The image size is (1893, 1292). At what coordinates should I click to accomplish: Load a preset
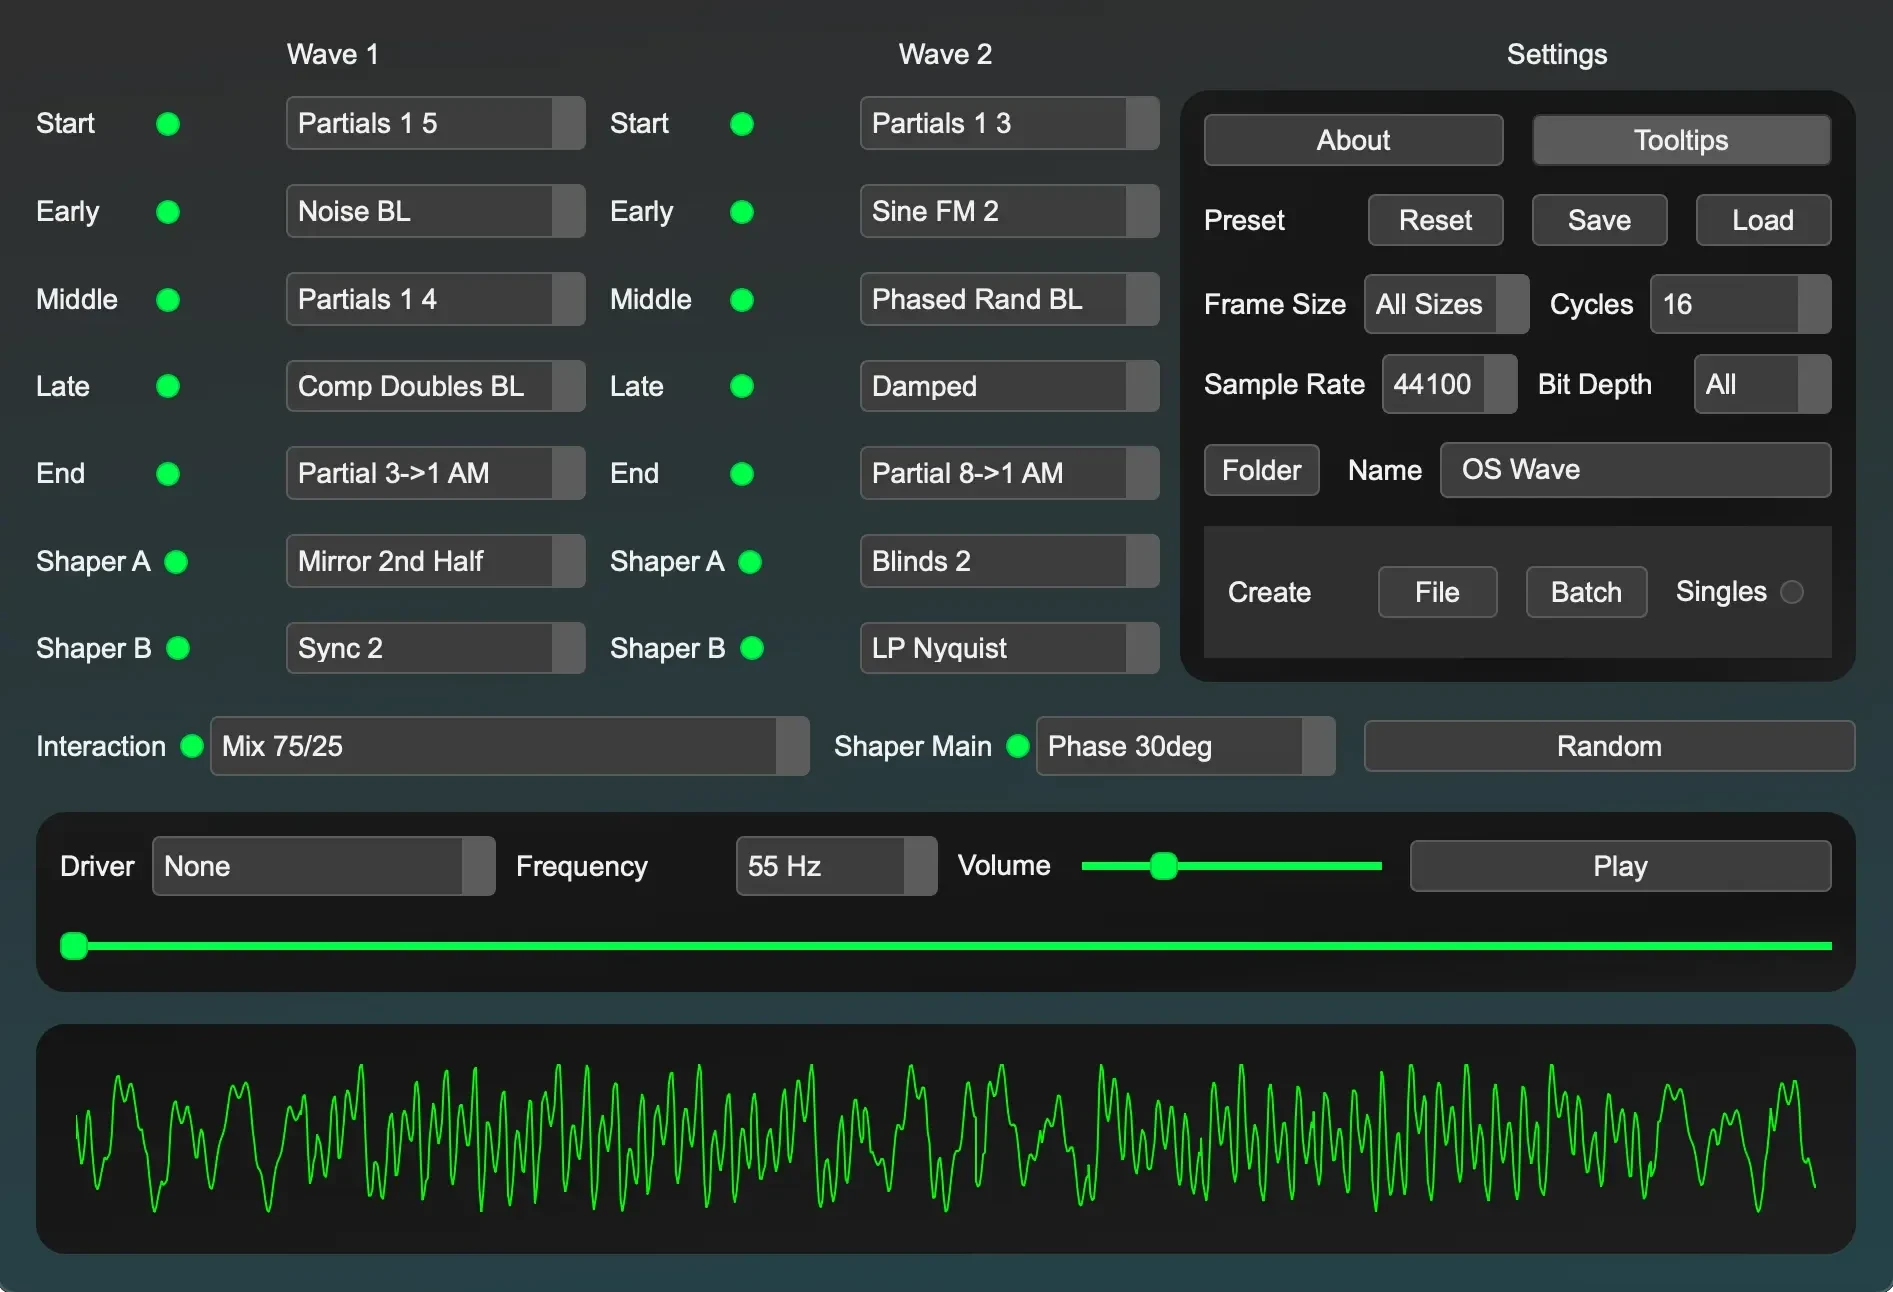coord(1763,220)
